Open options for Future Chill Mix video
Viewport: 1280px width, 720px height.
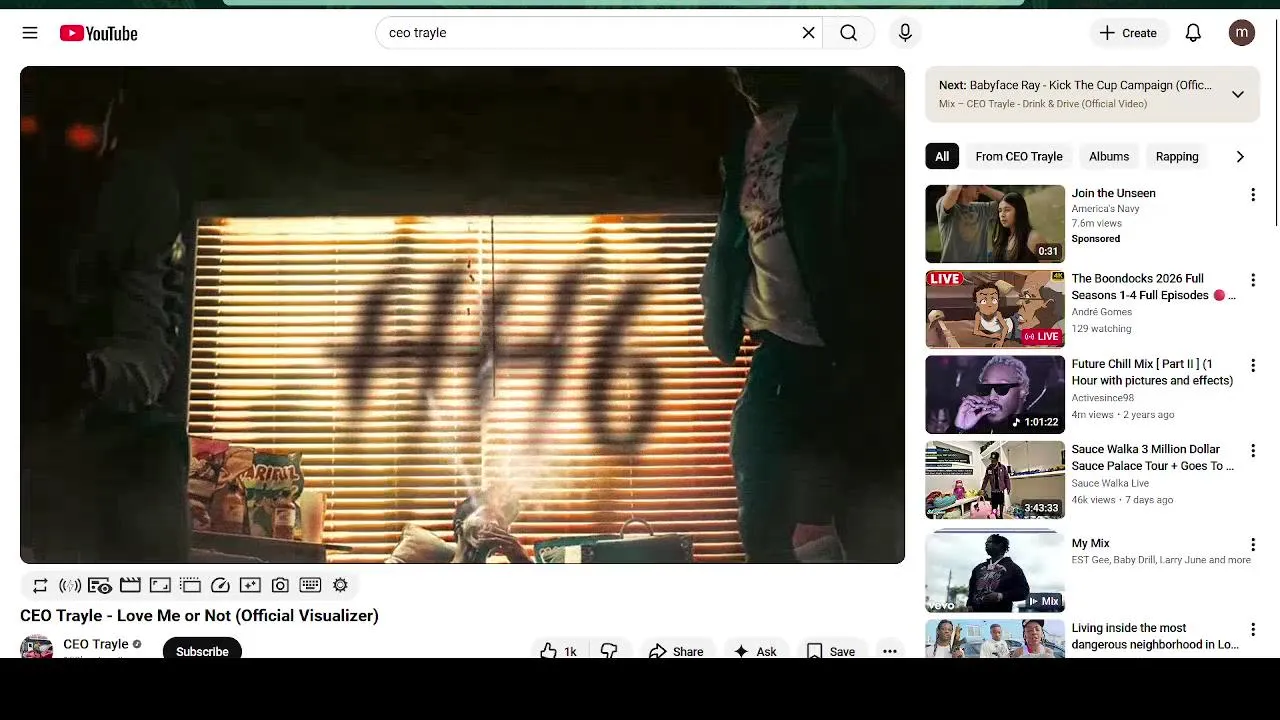(x=1252, y=365)
